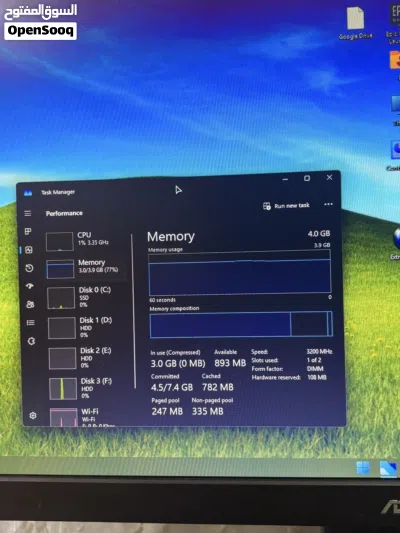Select the Memory performance item

[x=87, y=269]
